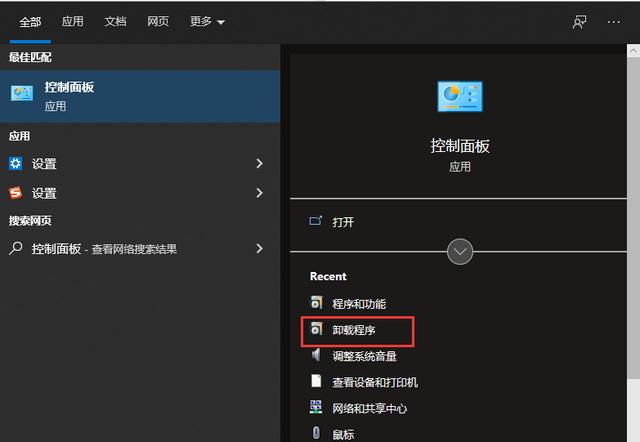The width and height of the screenshot is (640, 442).
Task: Expand the web search result arrow
Action: click(x=259, y=248)
